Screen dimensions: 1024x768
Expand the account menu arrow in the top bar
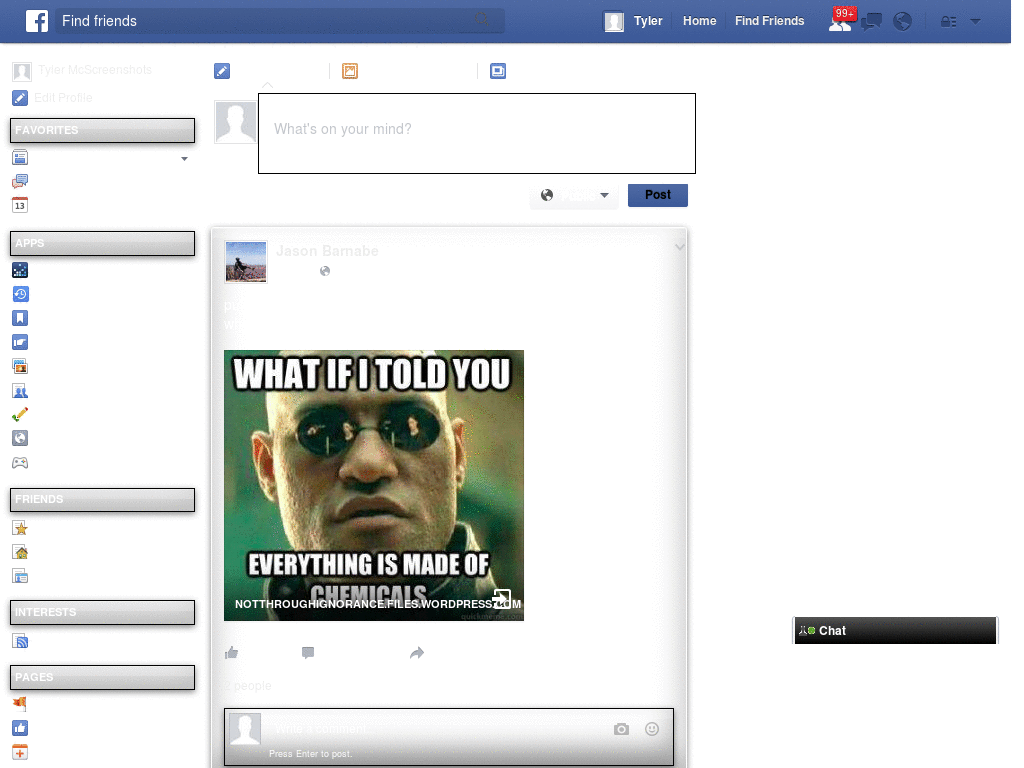[x=976, y=22]
